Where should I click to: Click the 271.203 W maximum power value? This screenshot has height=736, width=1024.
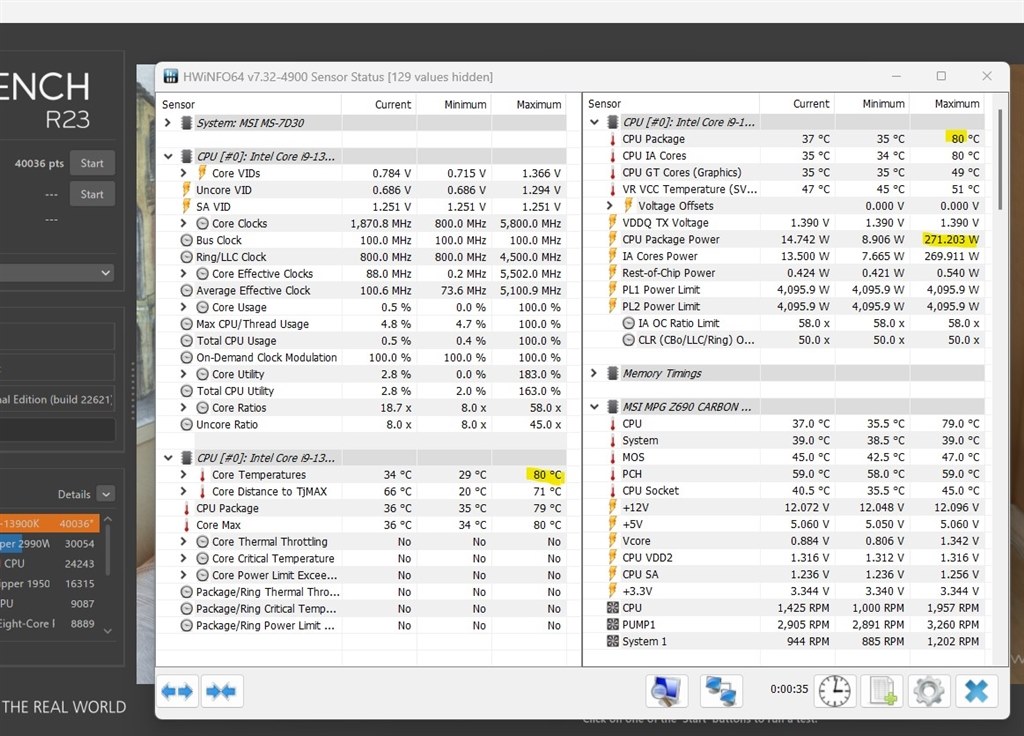click(x=951, y=239)
